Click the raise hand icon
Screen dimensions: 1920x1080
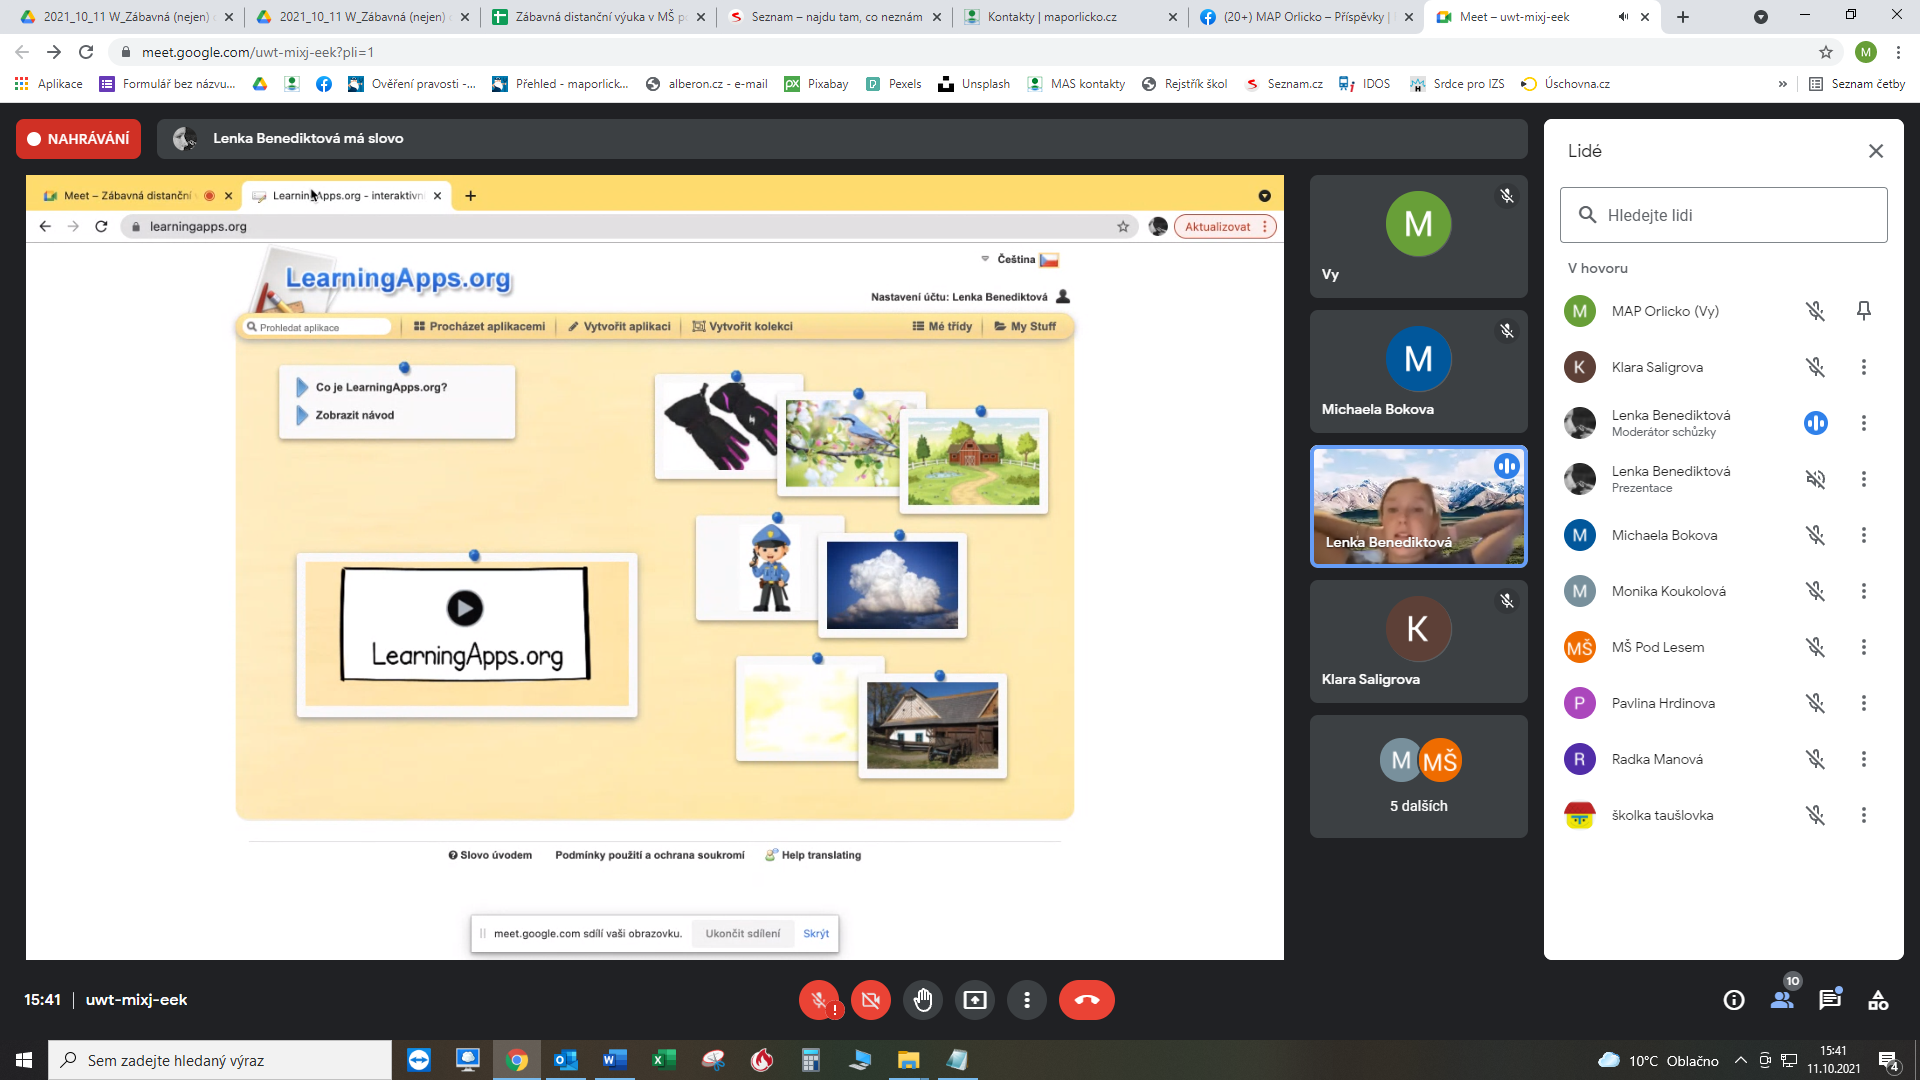click(x=922, y=1000)
